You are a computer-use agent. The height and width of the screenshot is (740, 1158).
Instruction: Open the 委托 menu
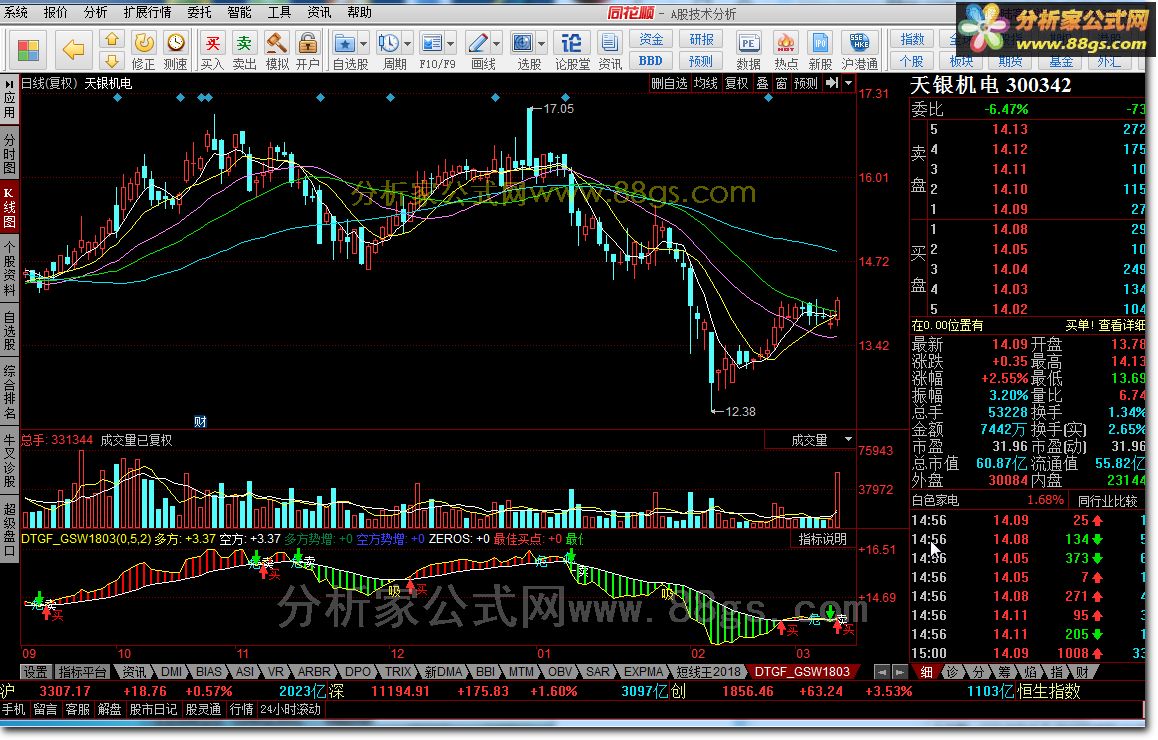coord(199,13)
